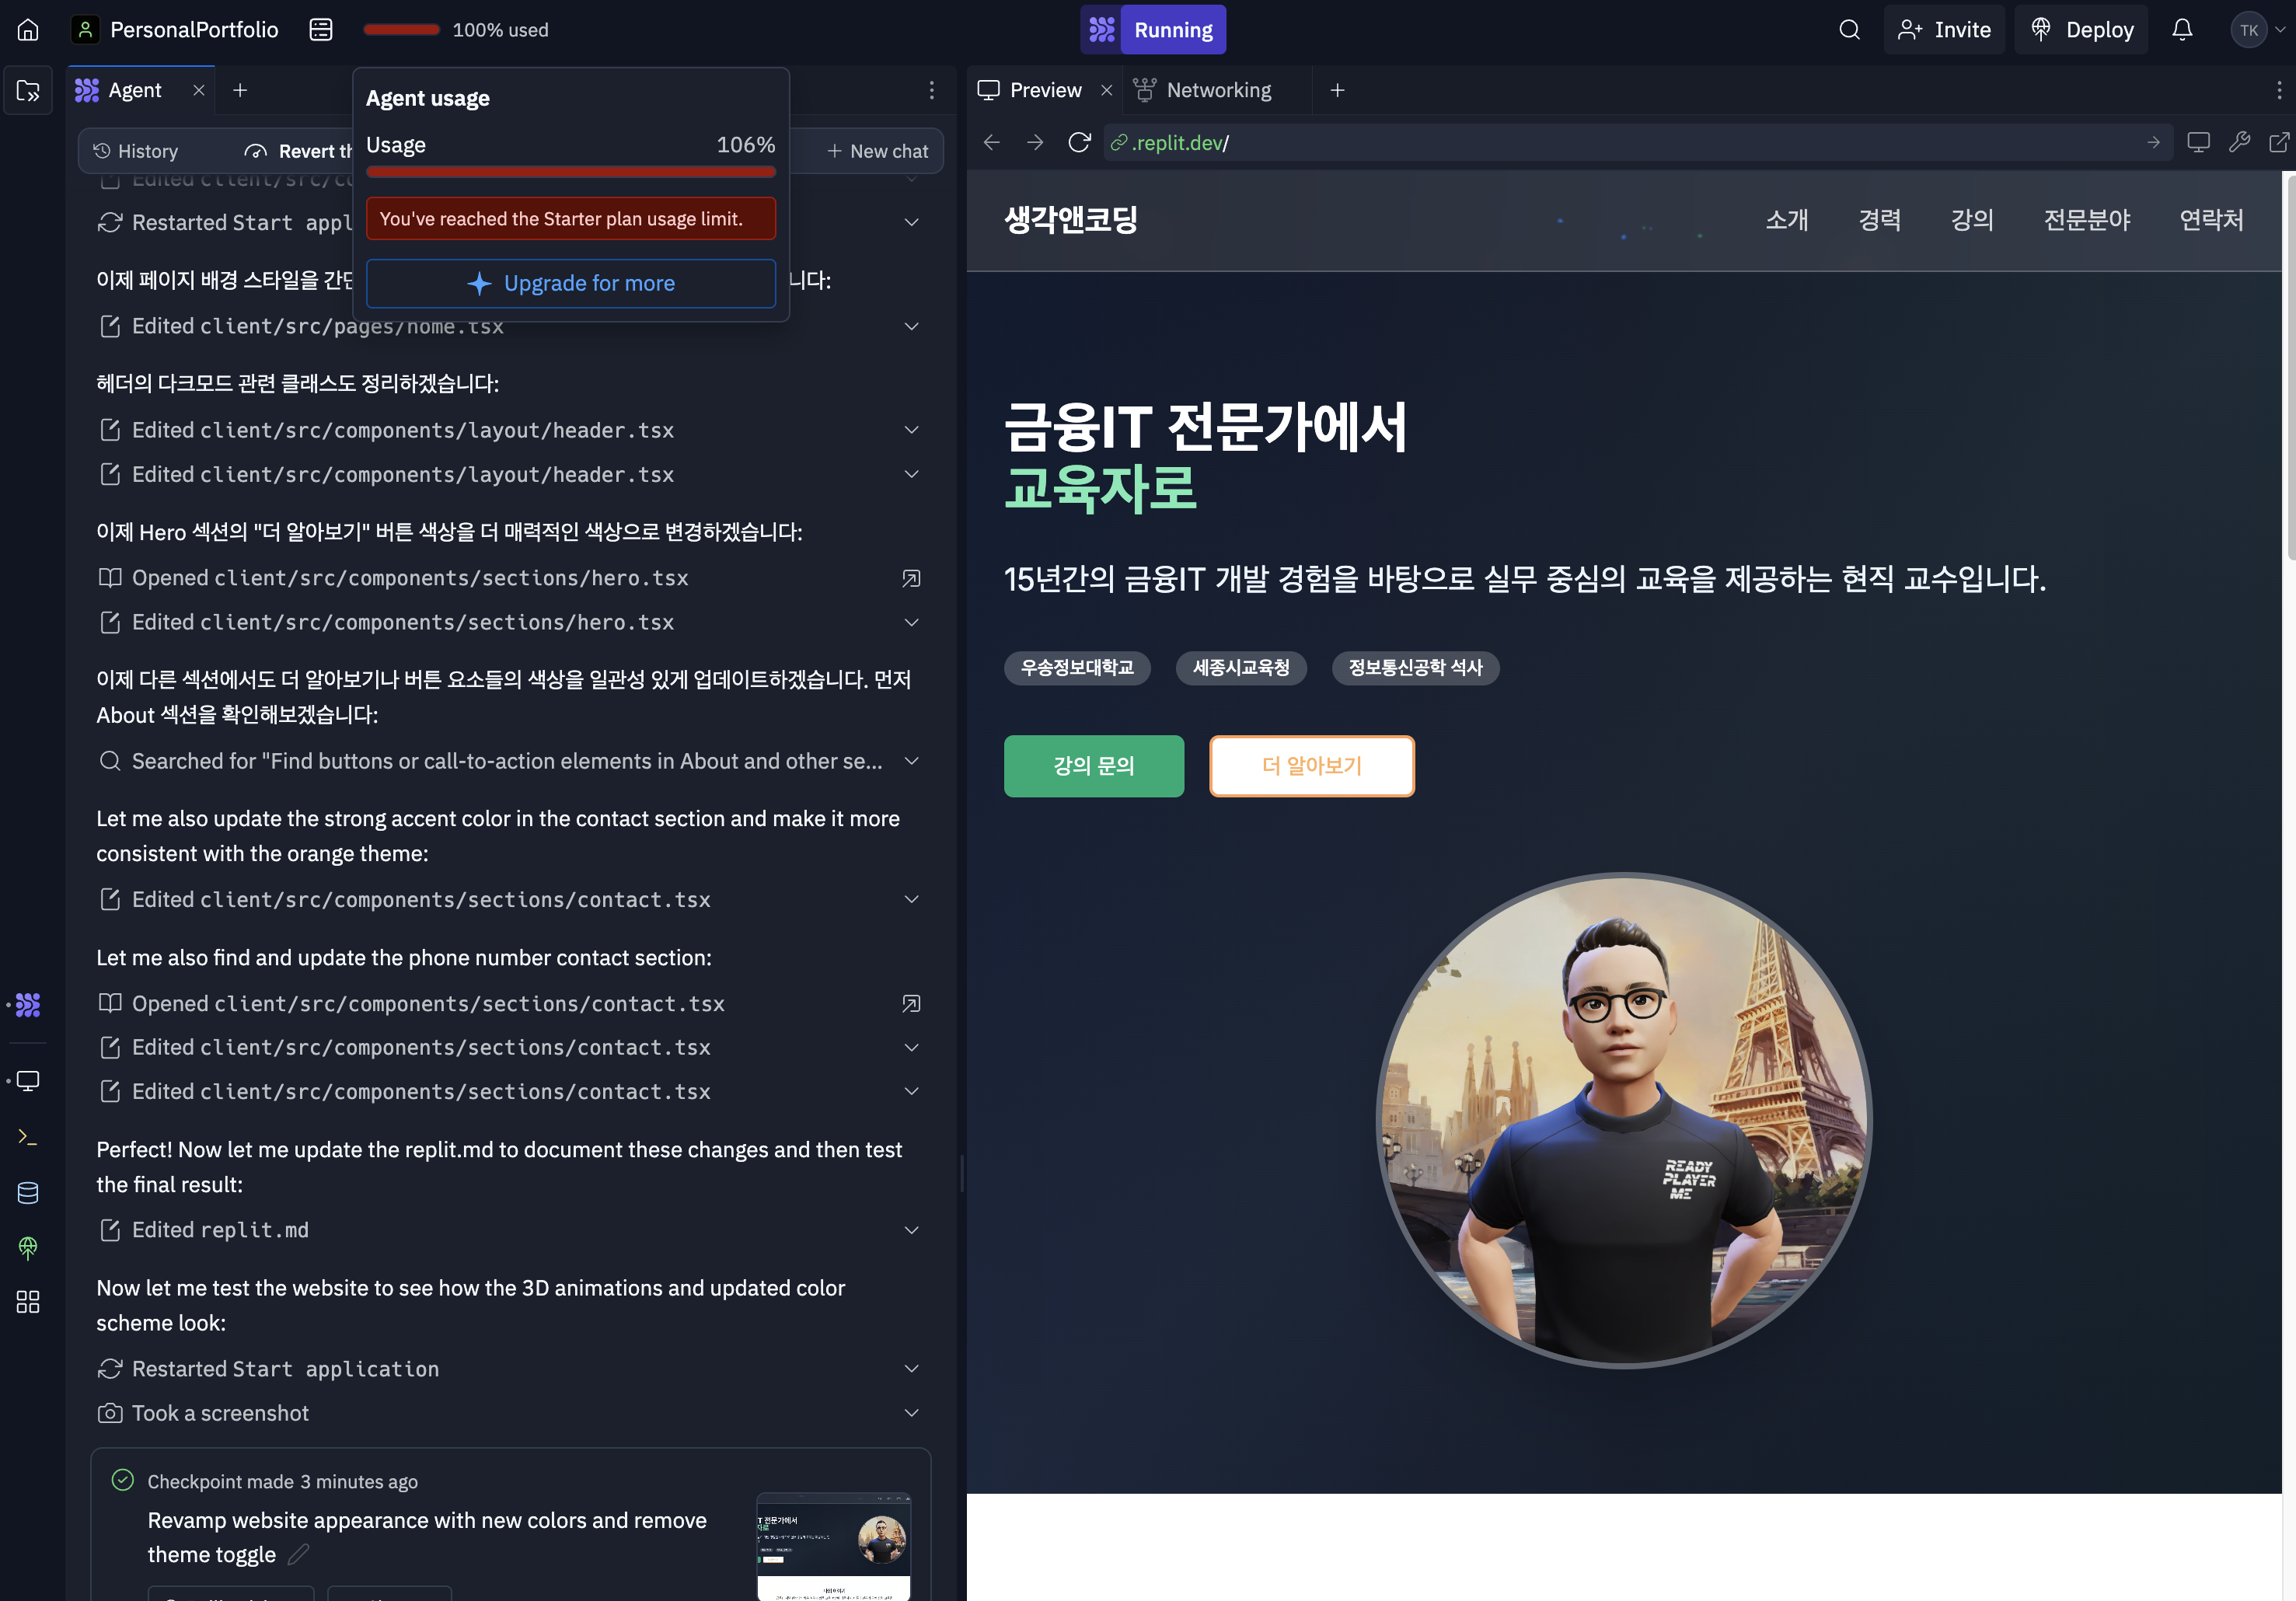This screenshot has height=1601, width=2296.
Task: Open the notifications bell
Action: (x=2182, y=30)
